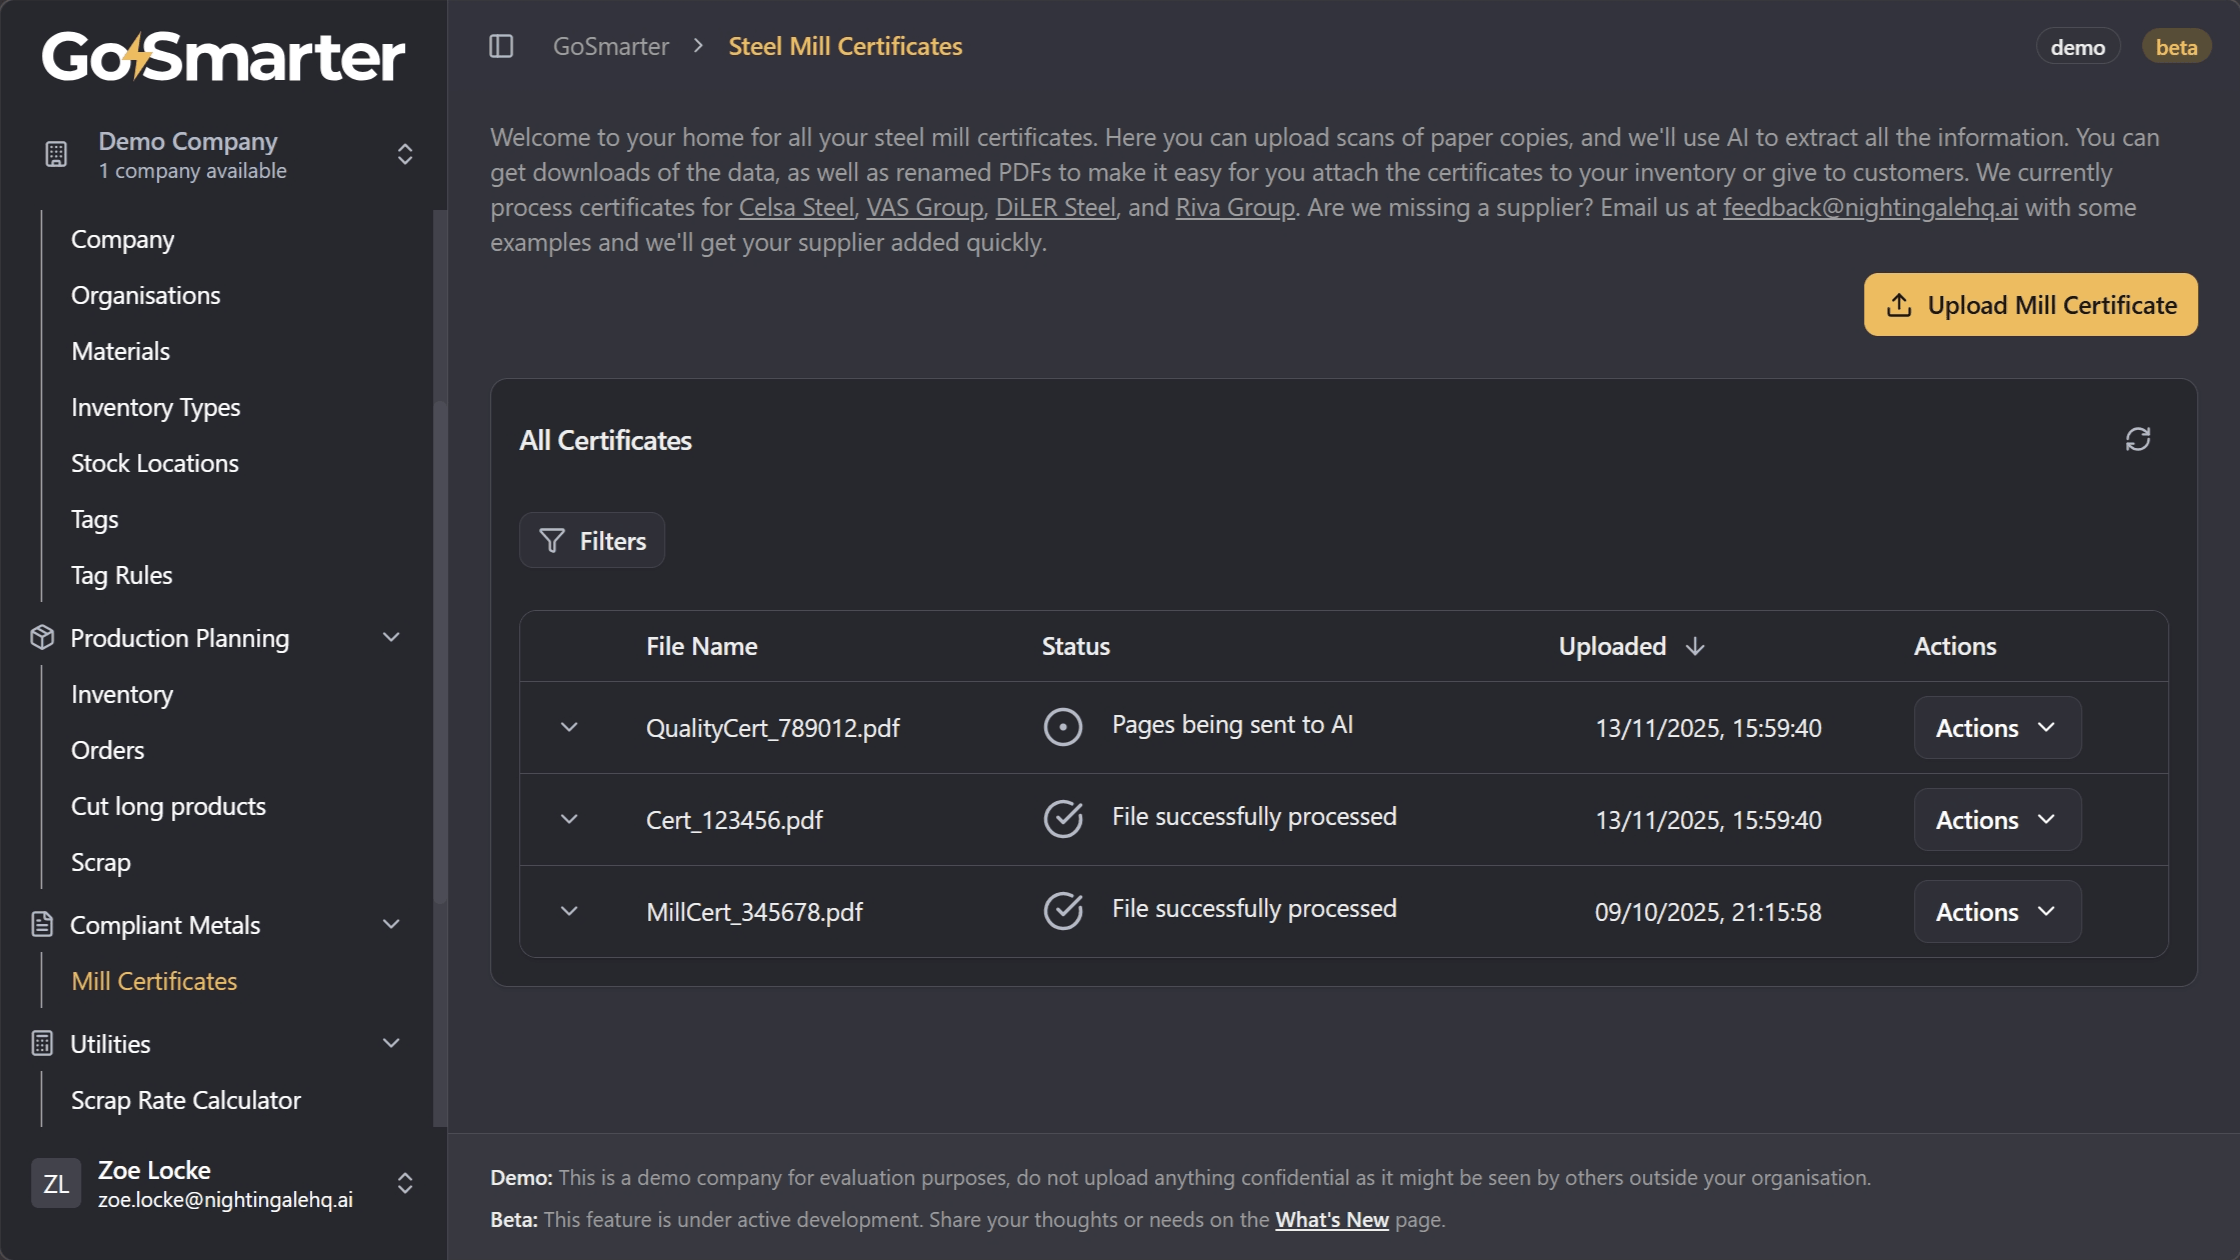The width and height of the screenshot is (2240, 1260).
Task: Sort by the Uploaded column header
Action: [x=1612, y=646]
